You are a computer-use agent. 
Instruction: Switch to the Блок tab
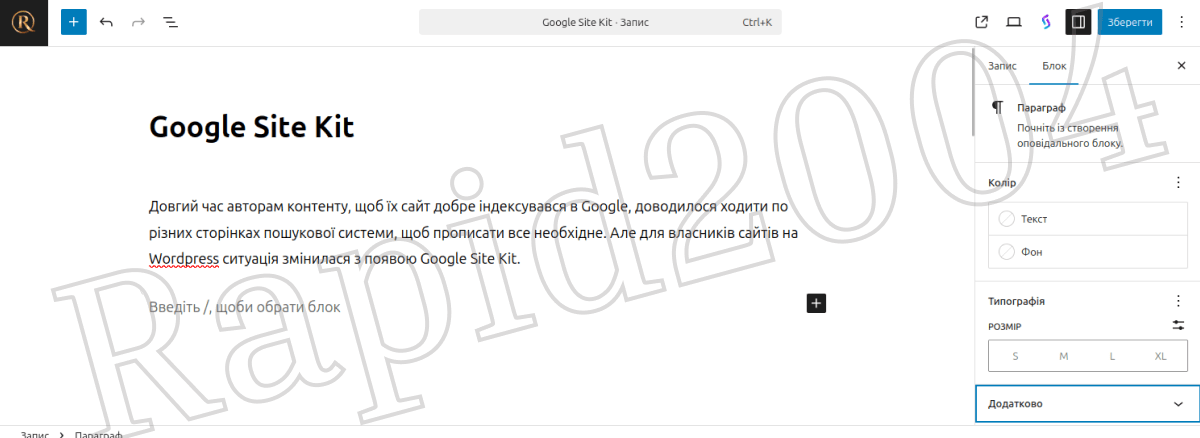pyautogui.click(x=1054, y=65)
